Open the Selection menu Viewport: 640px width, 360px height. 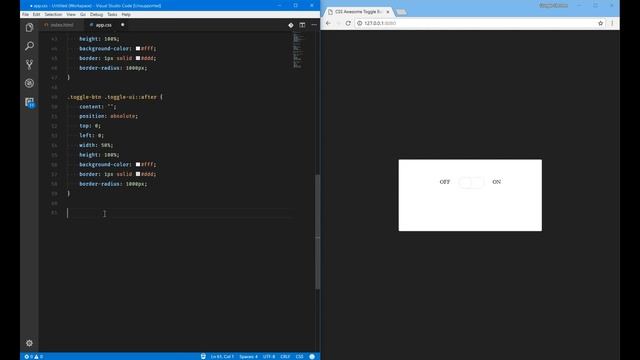tap(53, 14)
